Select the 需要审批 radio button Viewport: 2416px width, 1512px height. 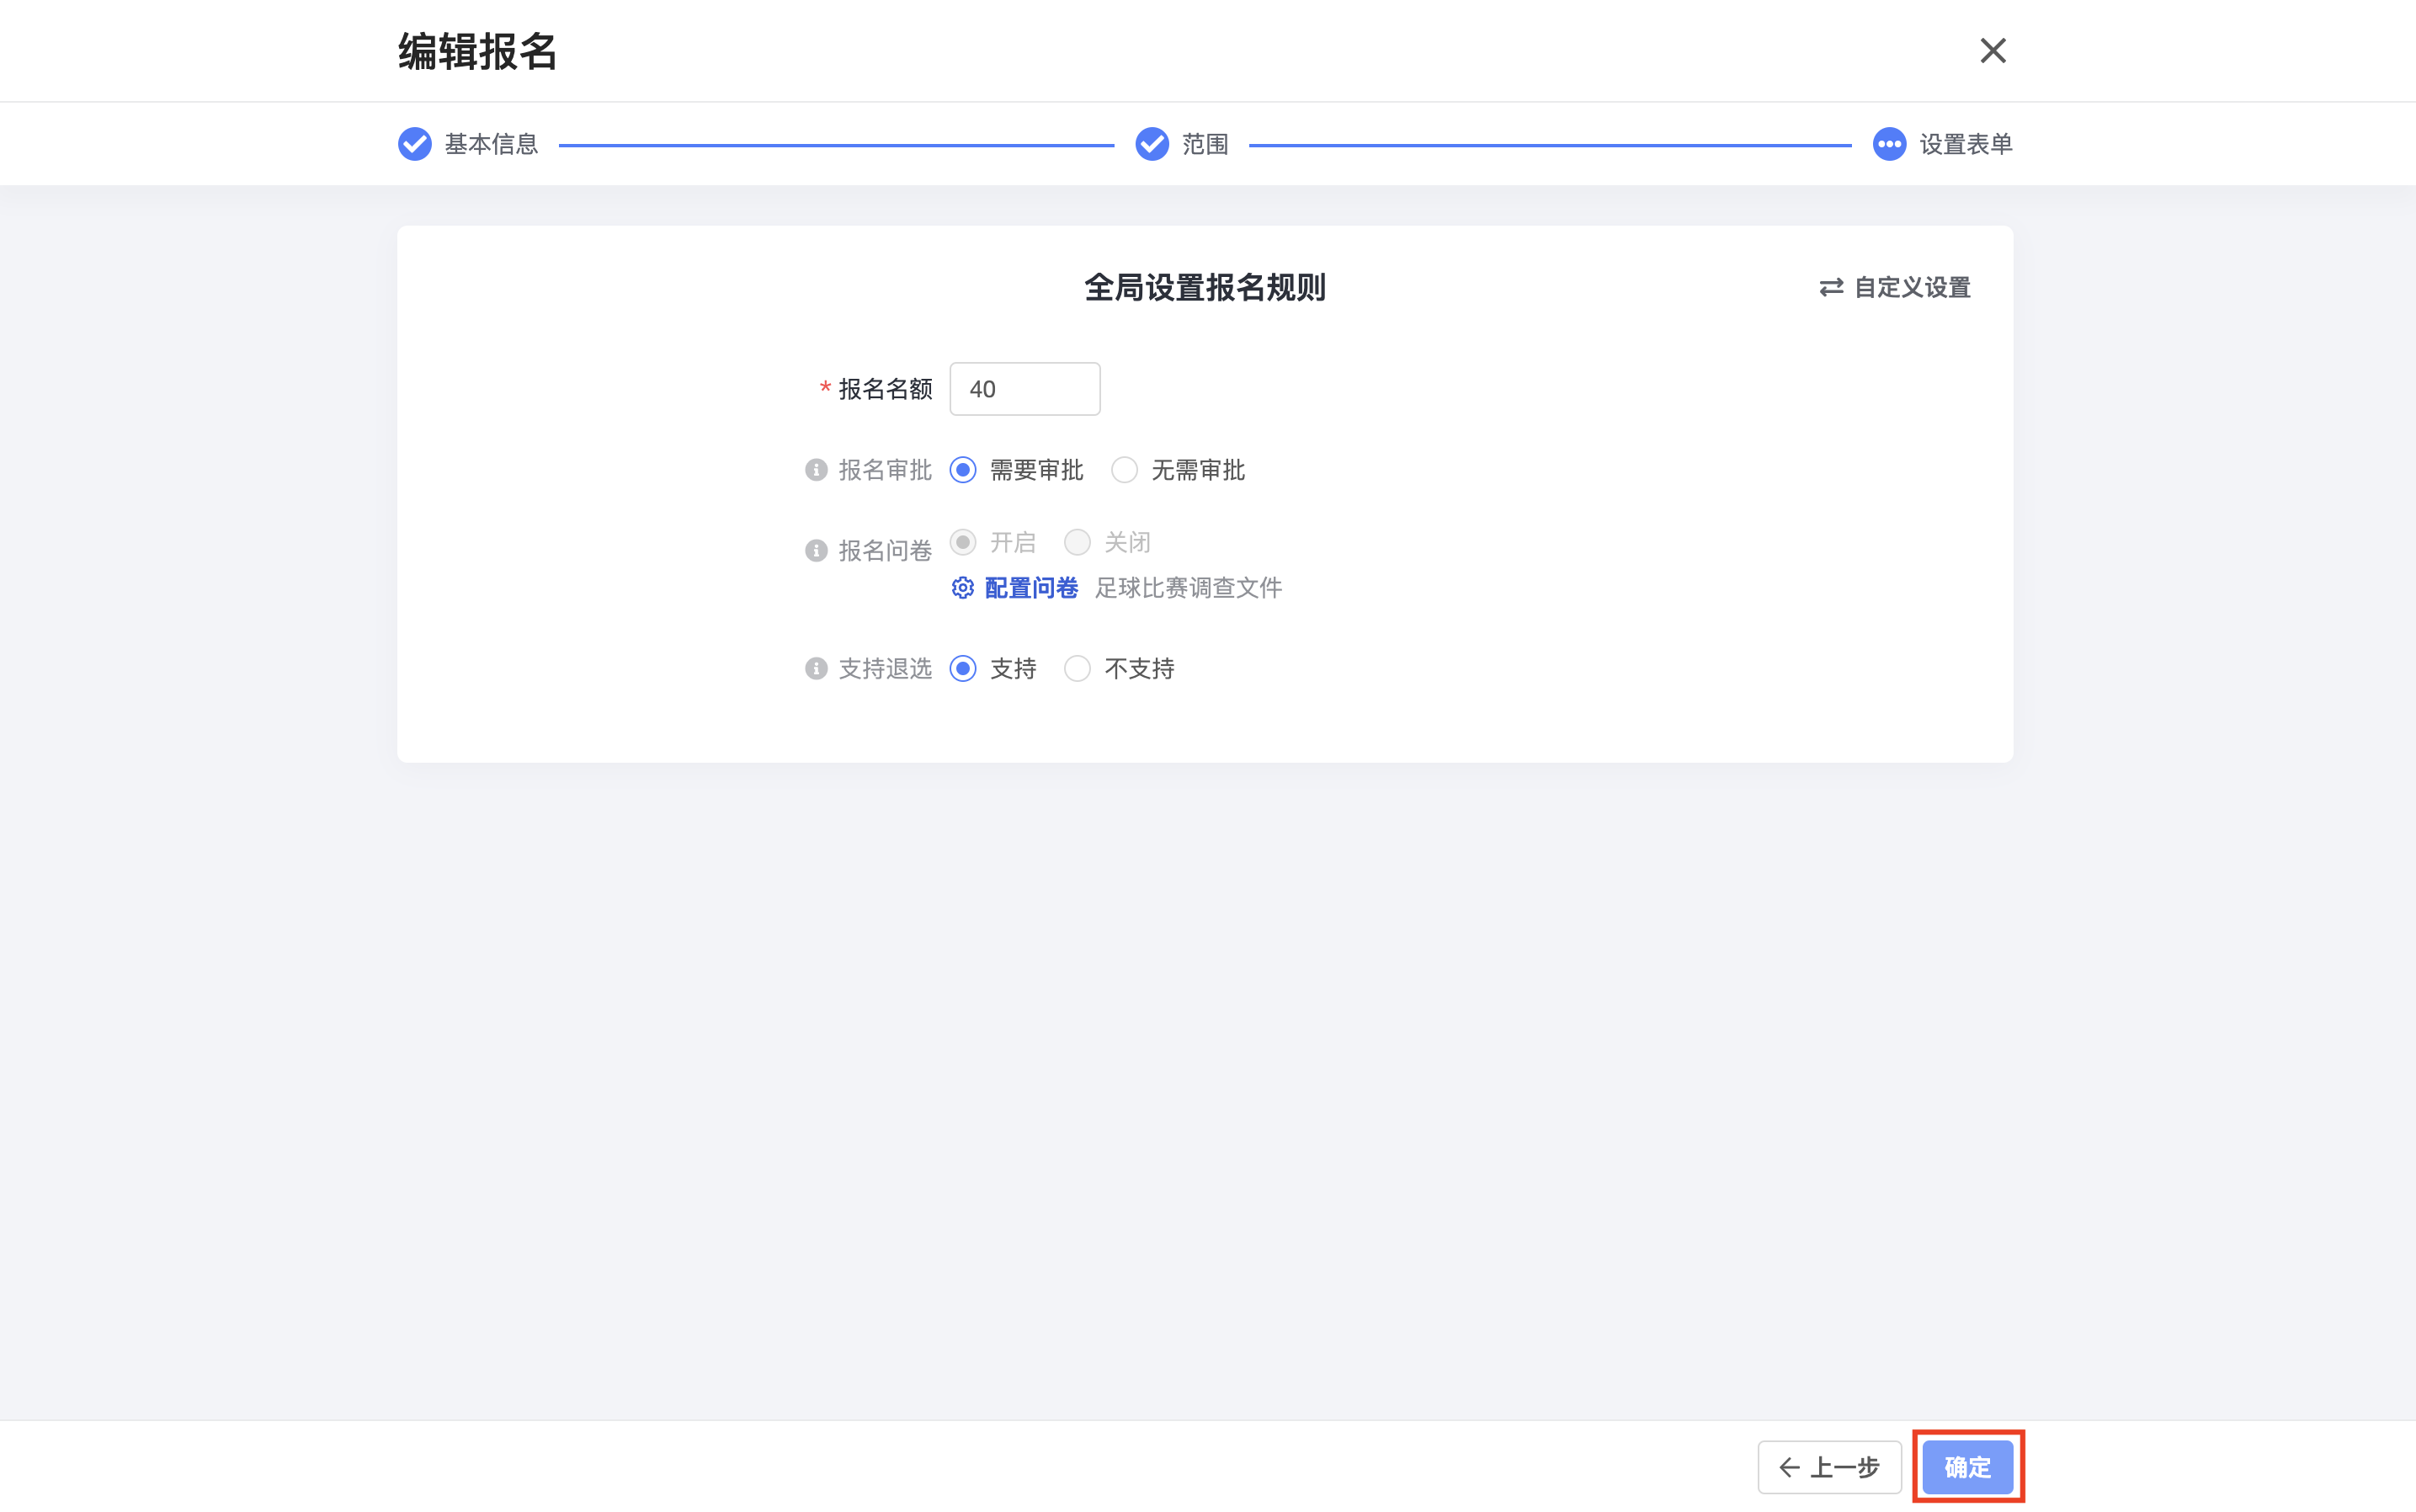962,470
